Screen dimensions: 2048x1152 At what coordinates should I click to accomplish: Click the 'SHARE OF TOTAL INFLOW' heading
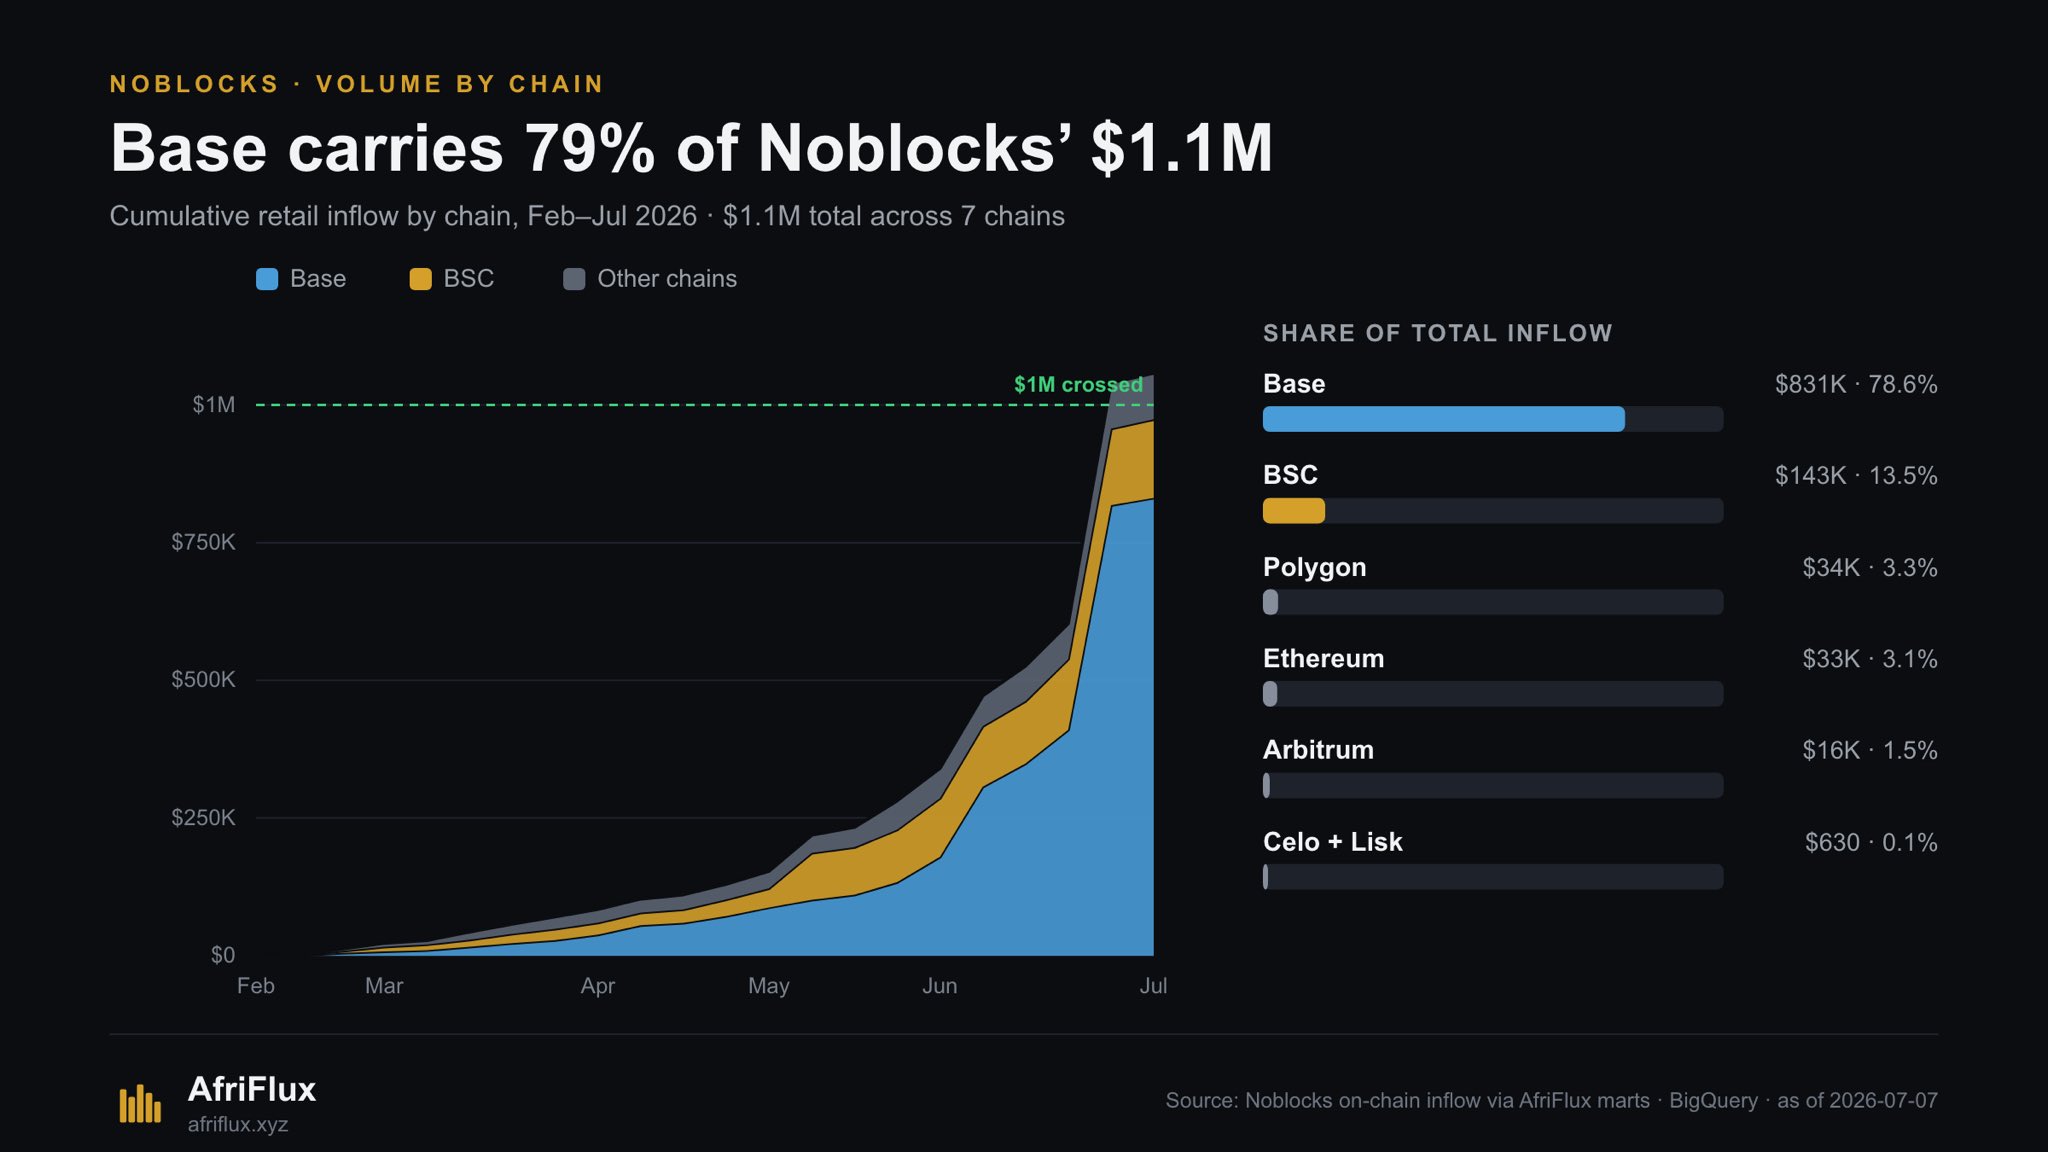[1438, 333]
